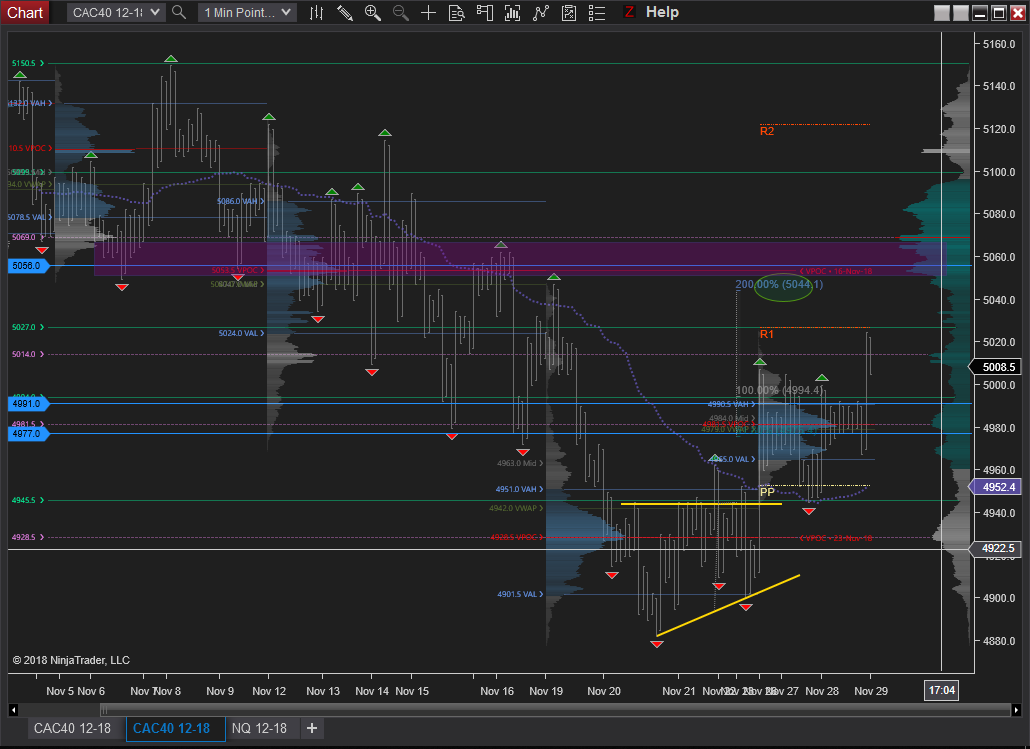Click the zoom in magnifier icon

pos(372,12)
